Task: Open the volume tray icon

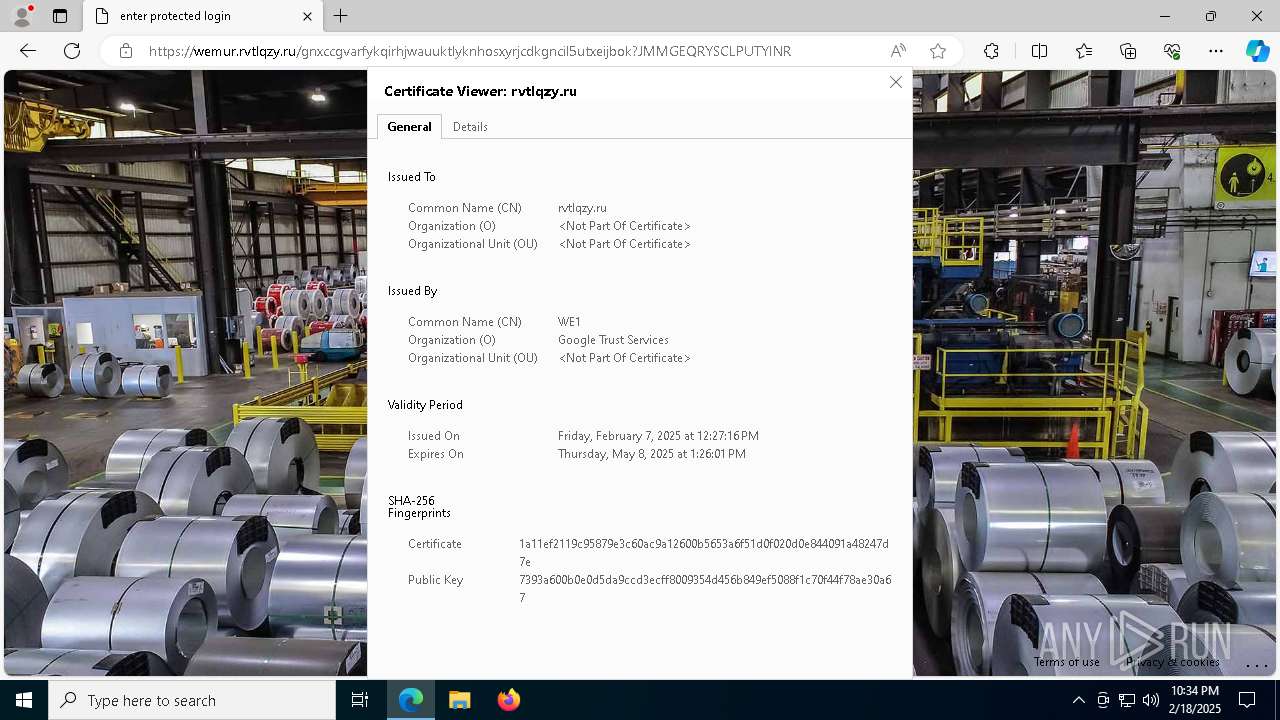Action: [x=1151, y=700]
